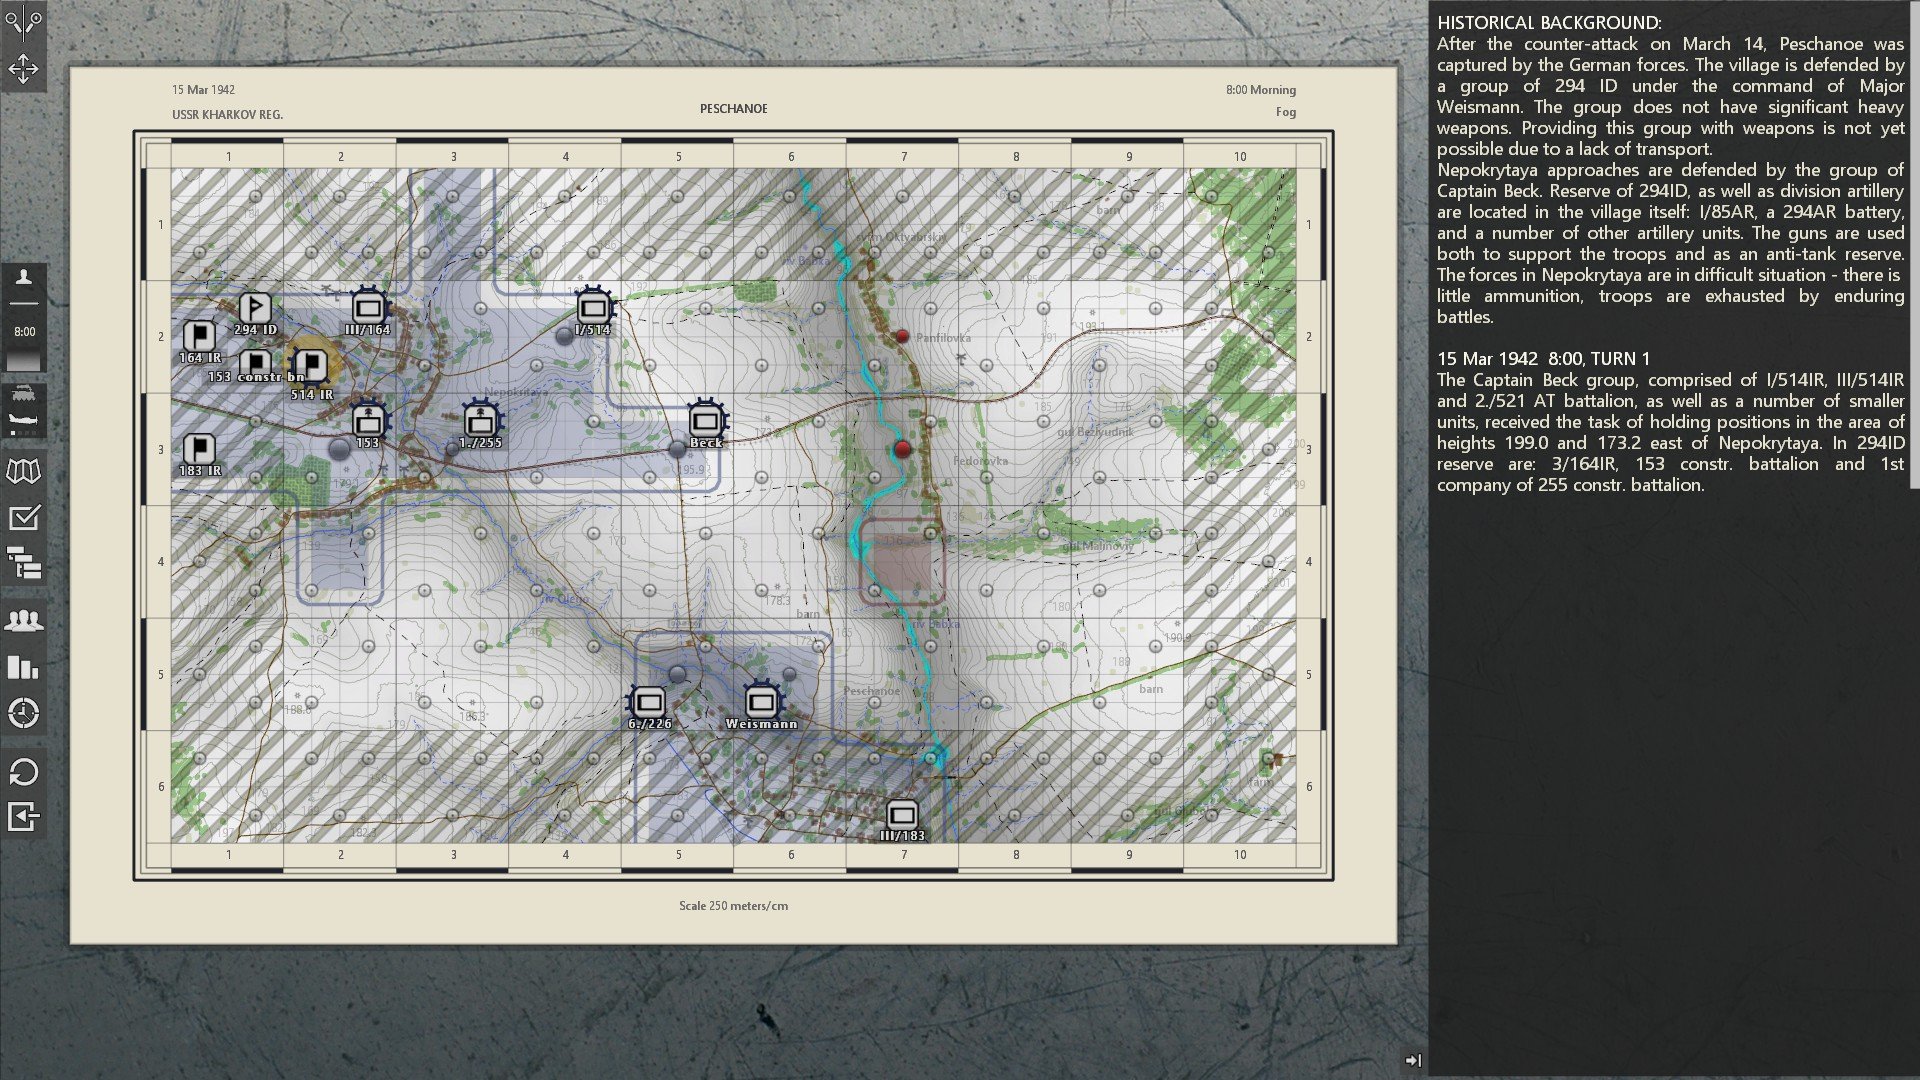Click the circular arrow reset icon
Image resolution: width=1920 pixels, height=1080 pixels.
pos(23,772)
